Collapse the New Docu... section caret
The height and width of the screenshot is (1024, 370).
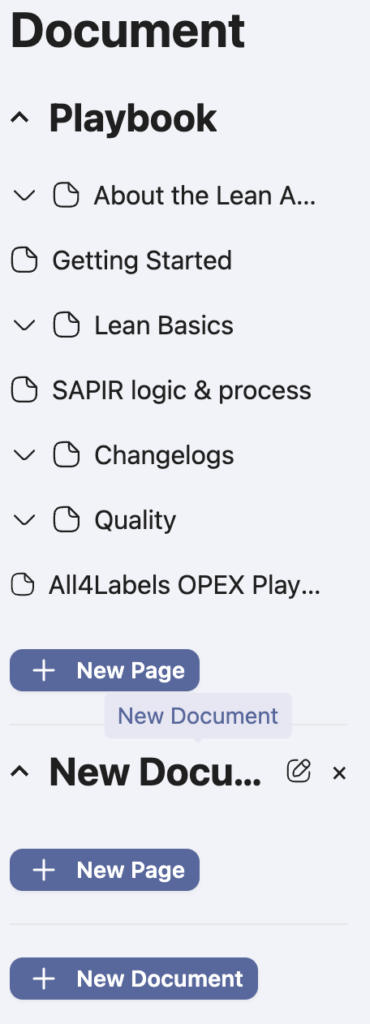pyautogui.click(x=20, y=773)
